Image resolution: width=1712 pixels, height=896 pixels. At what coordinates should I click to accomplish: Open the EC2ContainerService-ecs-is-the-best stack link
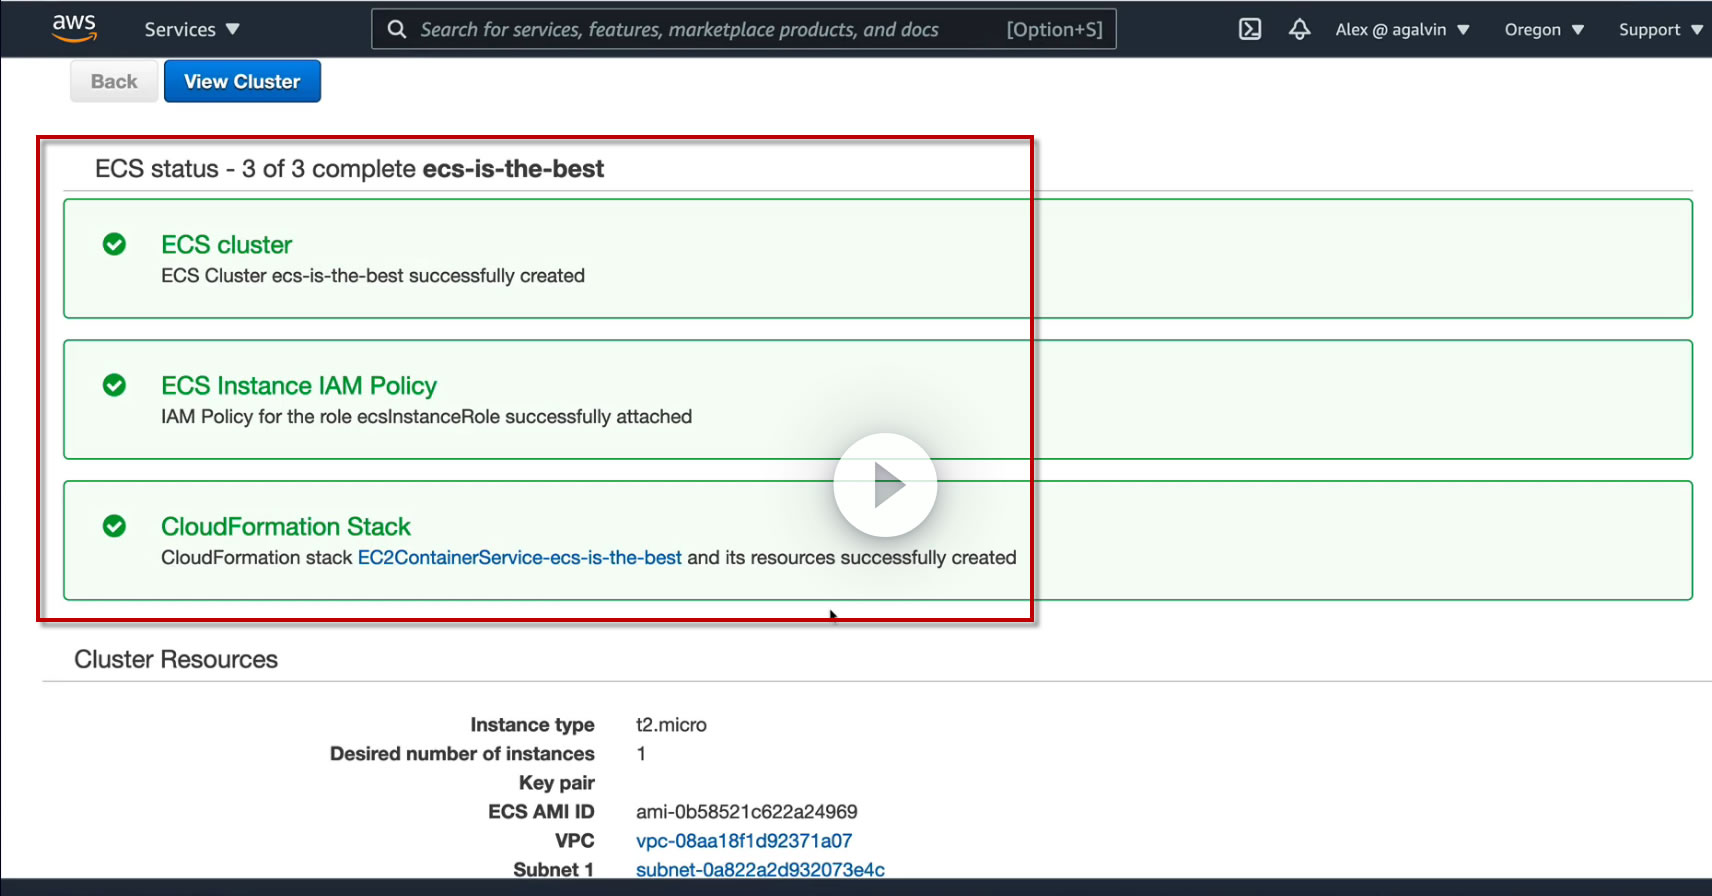[x=520, y=557]
